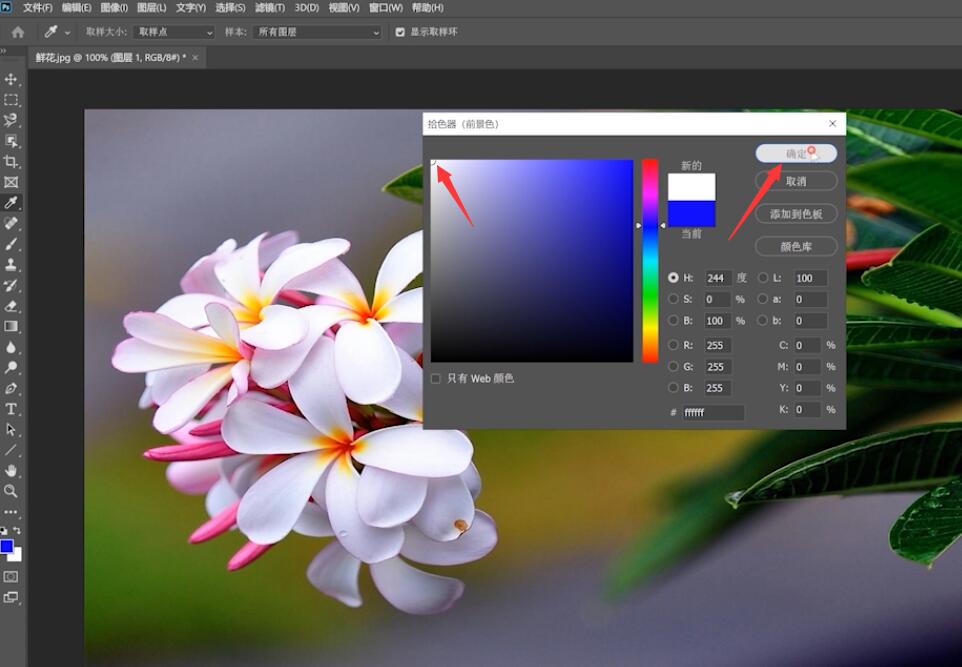Click the vertical hue spectrum slider
The width and height of the screenshot is (962, 667).
click(650, 261)
